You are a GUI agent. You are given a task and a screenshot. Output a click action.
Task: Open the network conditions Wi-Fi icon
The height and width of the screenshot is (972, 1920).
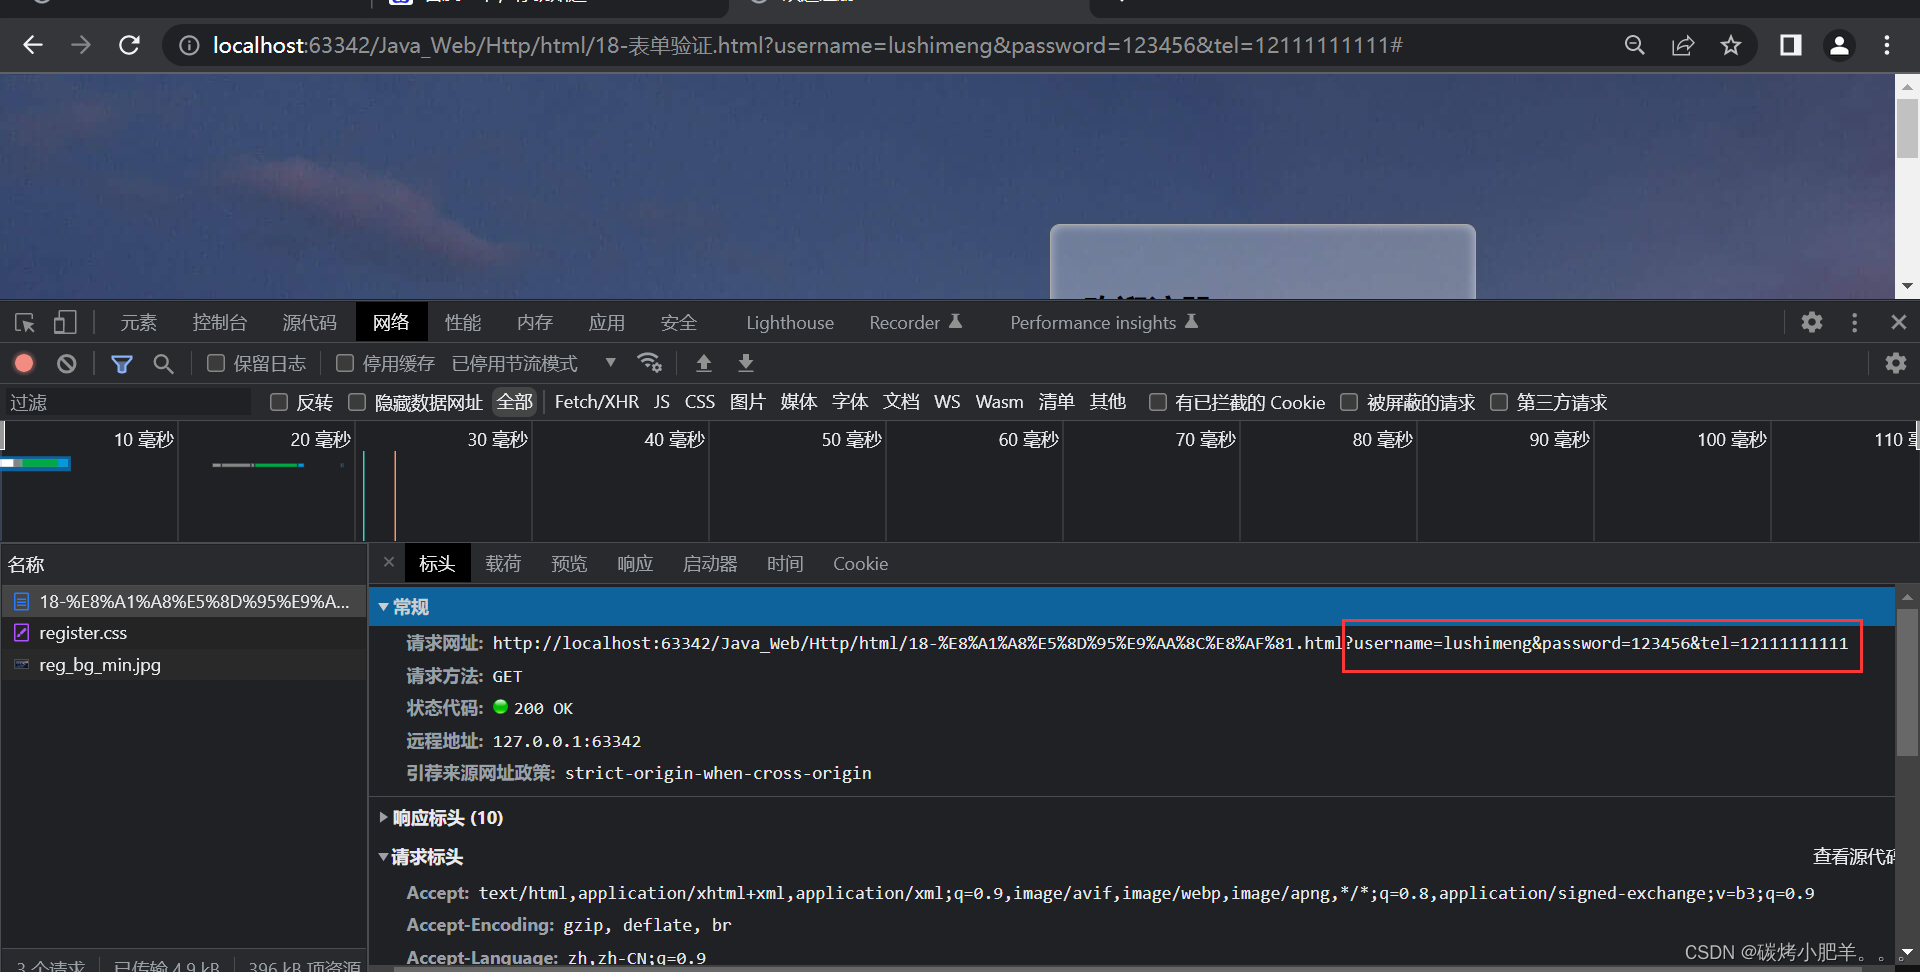pos(650,363)
